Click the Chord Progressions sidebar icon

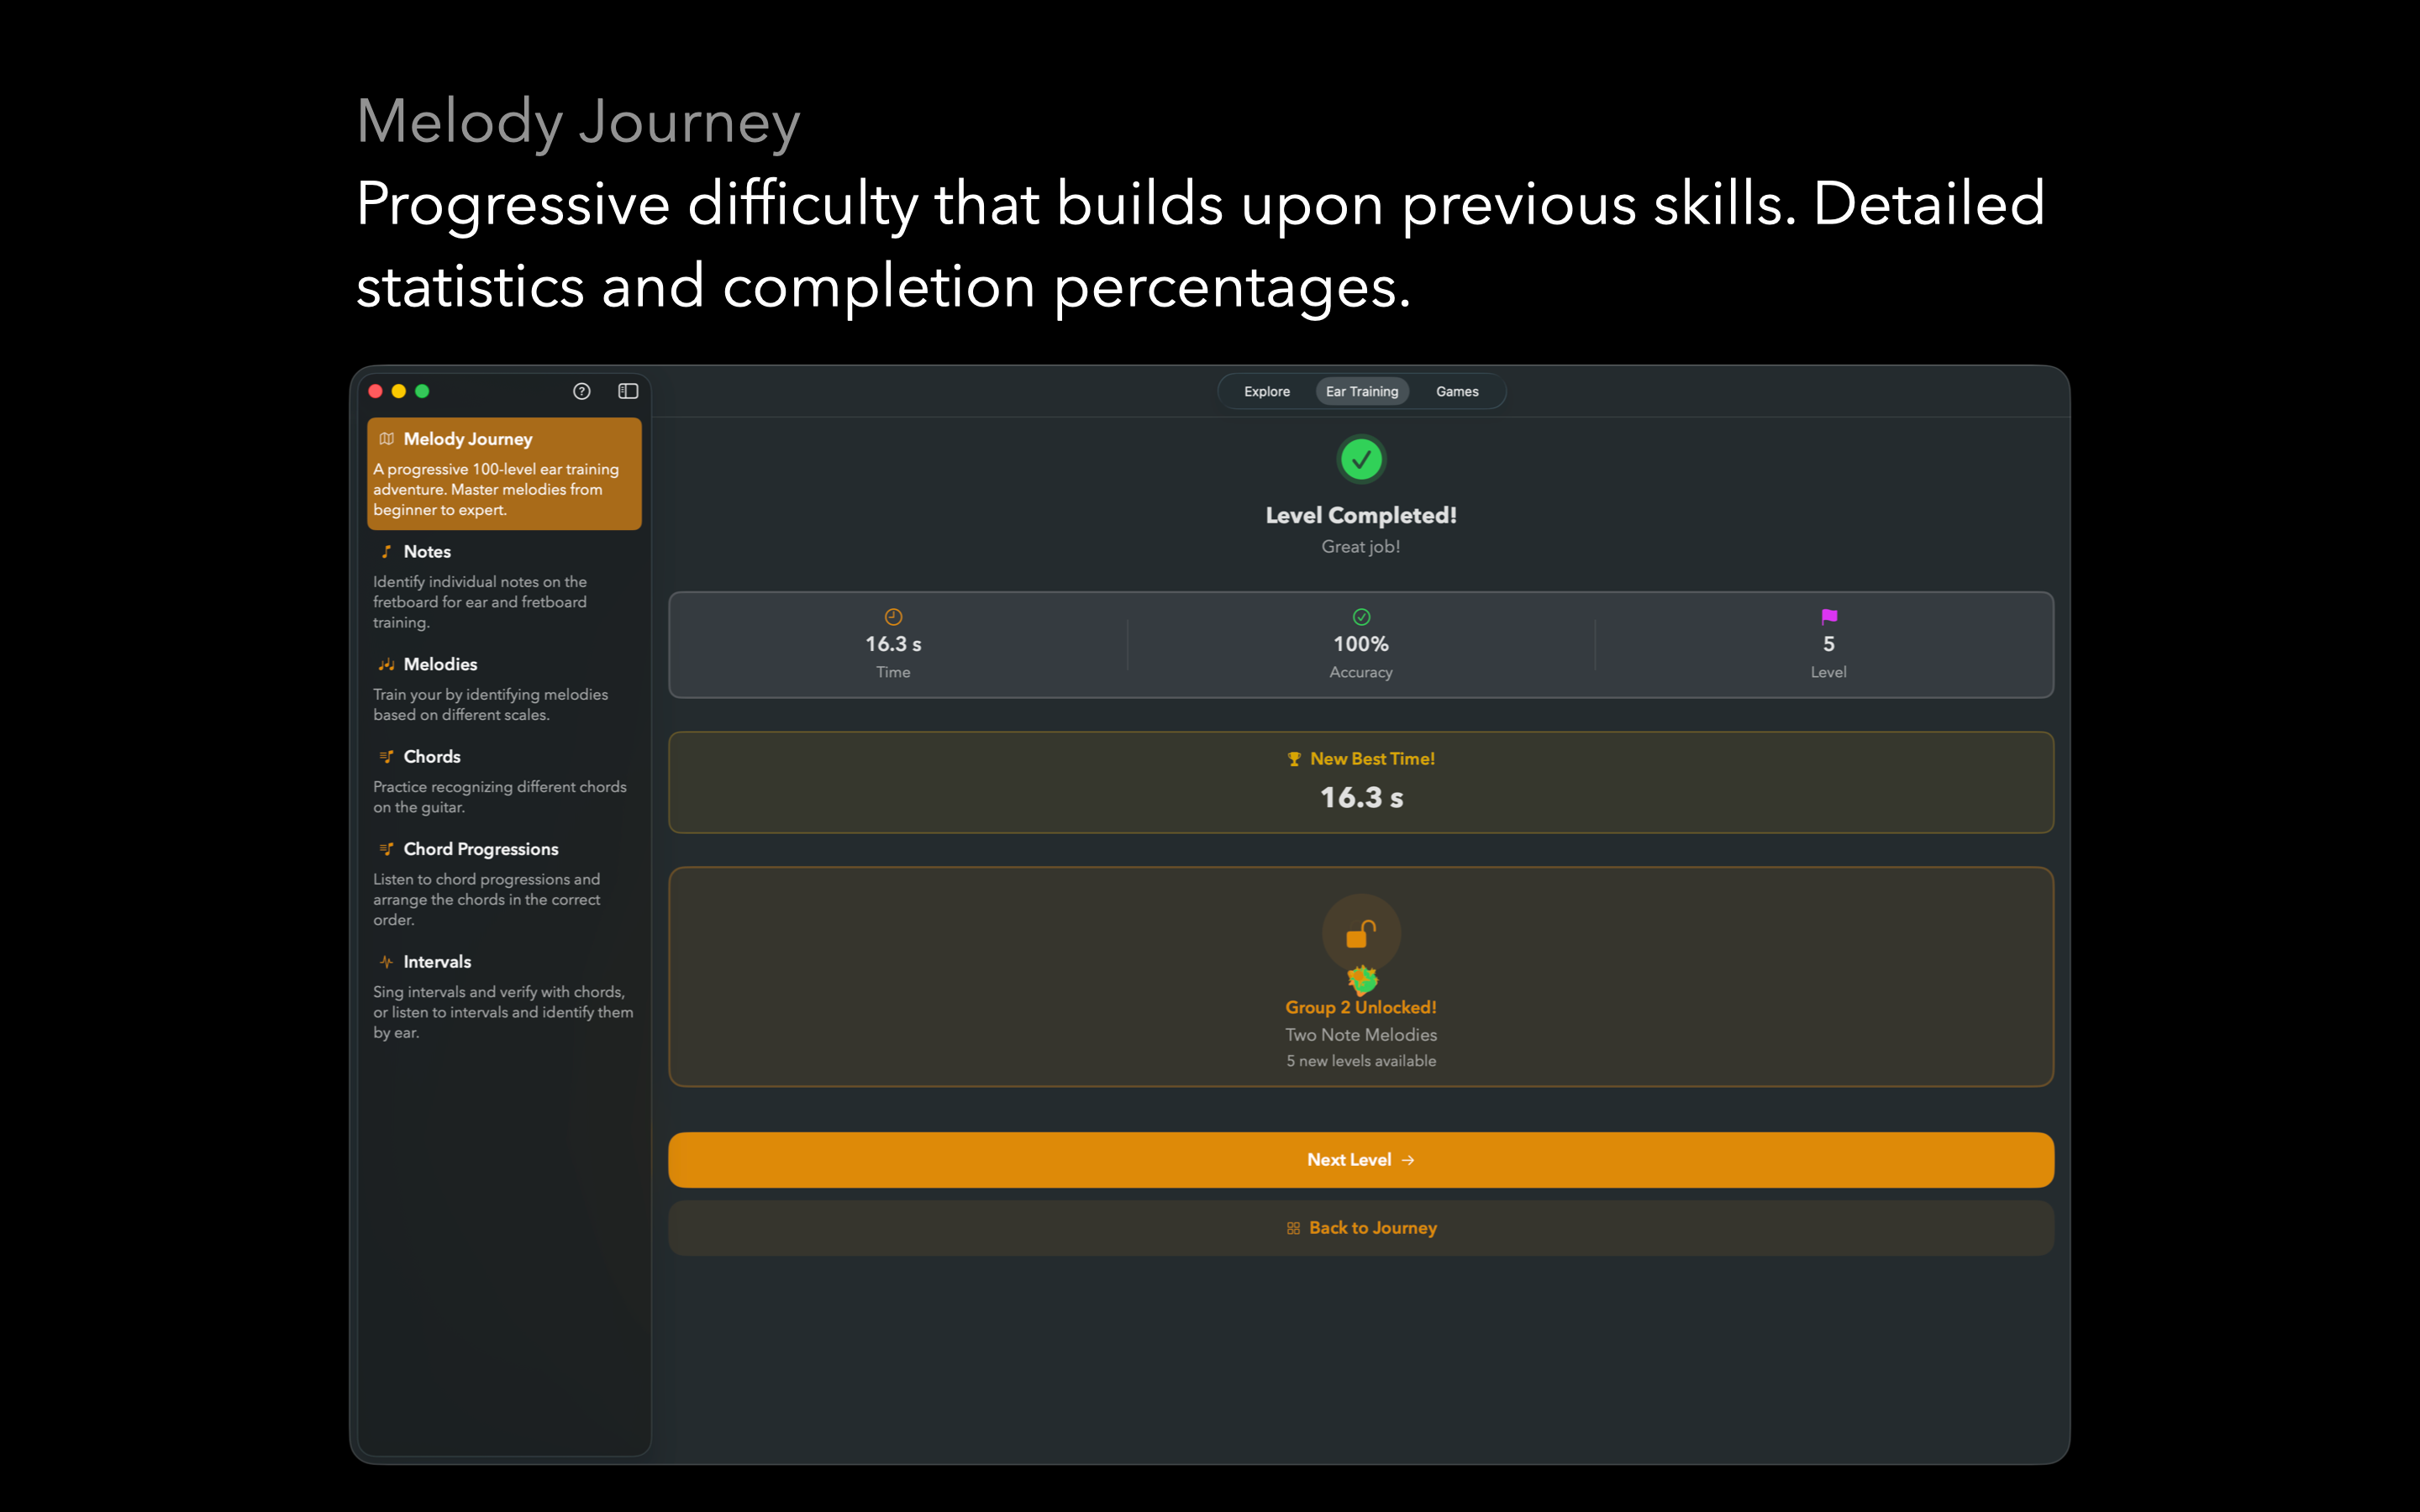[387, 849]
